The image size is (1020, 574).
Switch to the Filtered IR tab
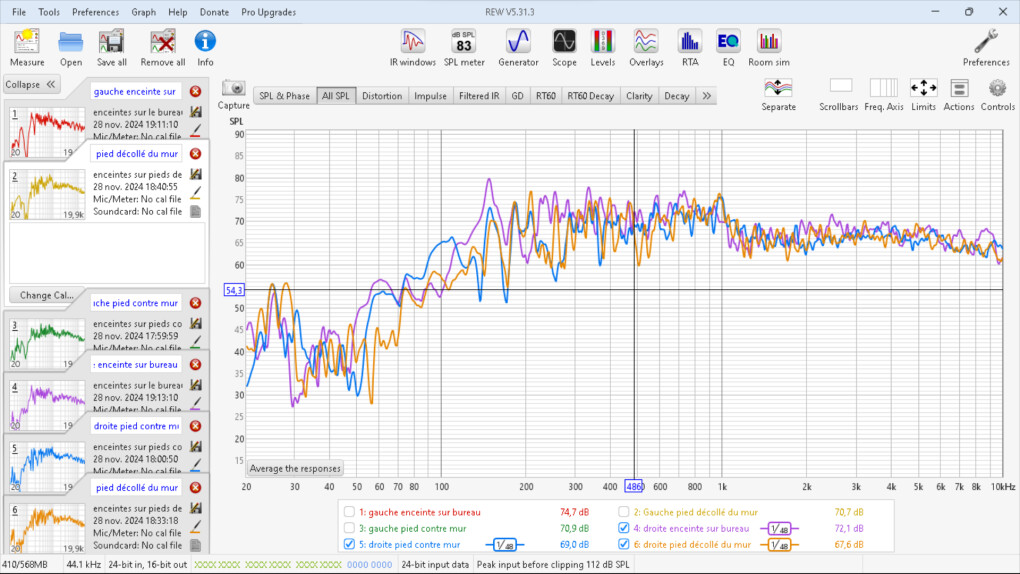(479, 96)
